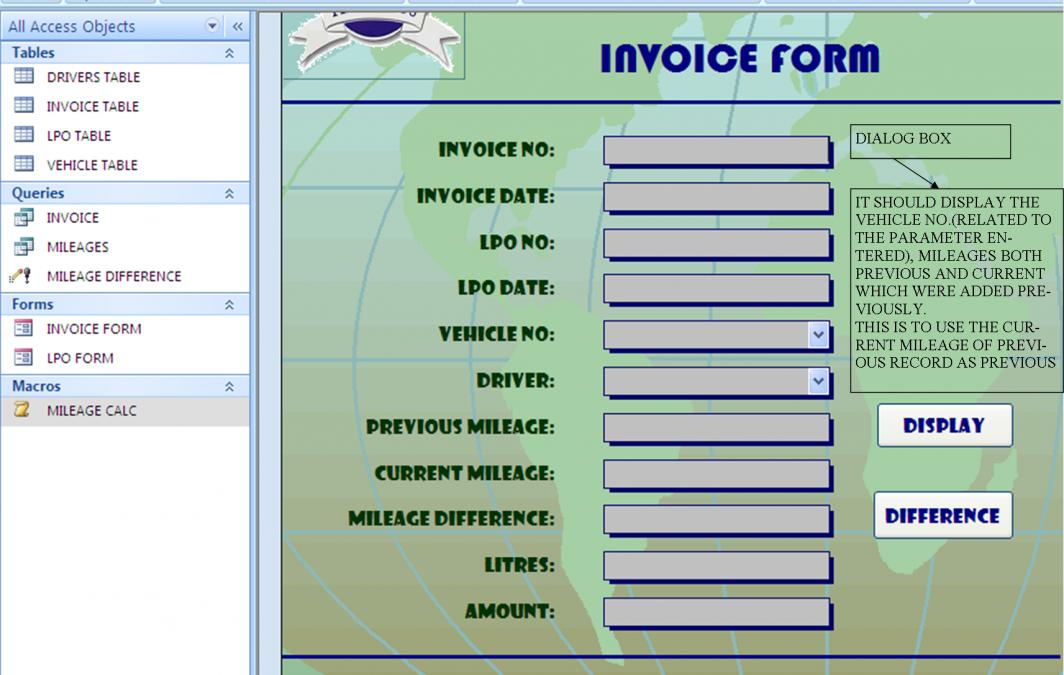Click the INVOICE TABLE table icon

click(24, 105)
